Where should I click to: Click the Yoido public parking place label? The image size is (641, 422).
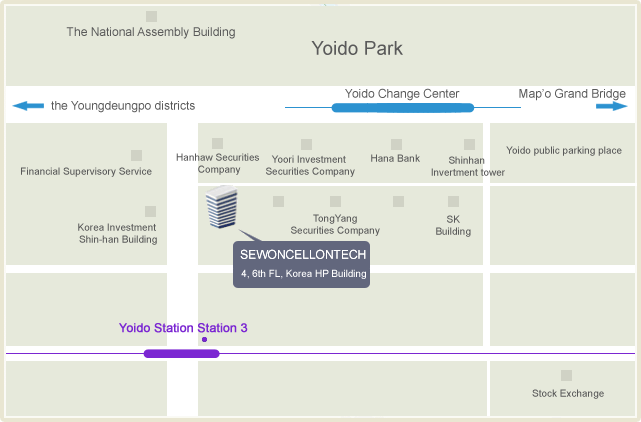pos(564,150)
